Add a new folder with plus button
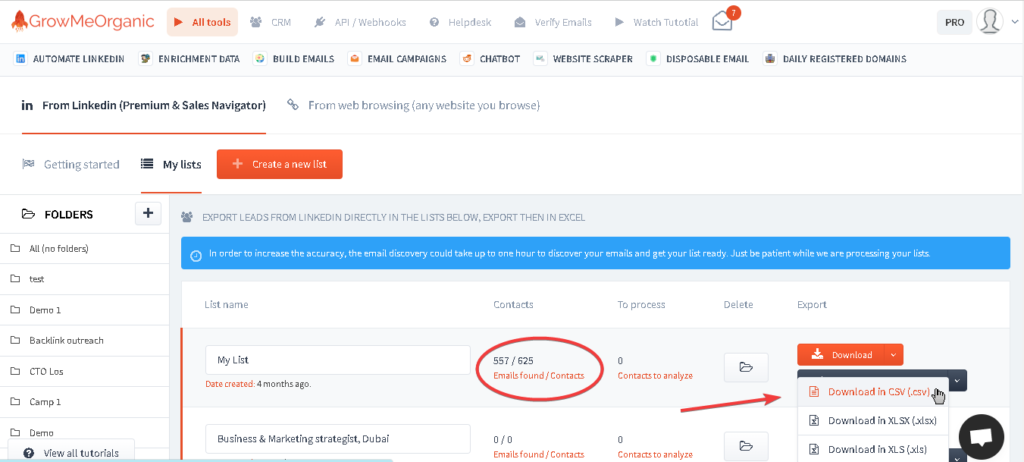The height and width of the screenshot is (462, 1024). pyautogui.click(x=148, y=213)
